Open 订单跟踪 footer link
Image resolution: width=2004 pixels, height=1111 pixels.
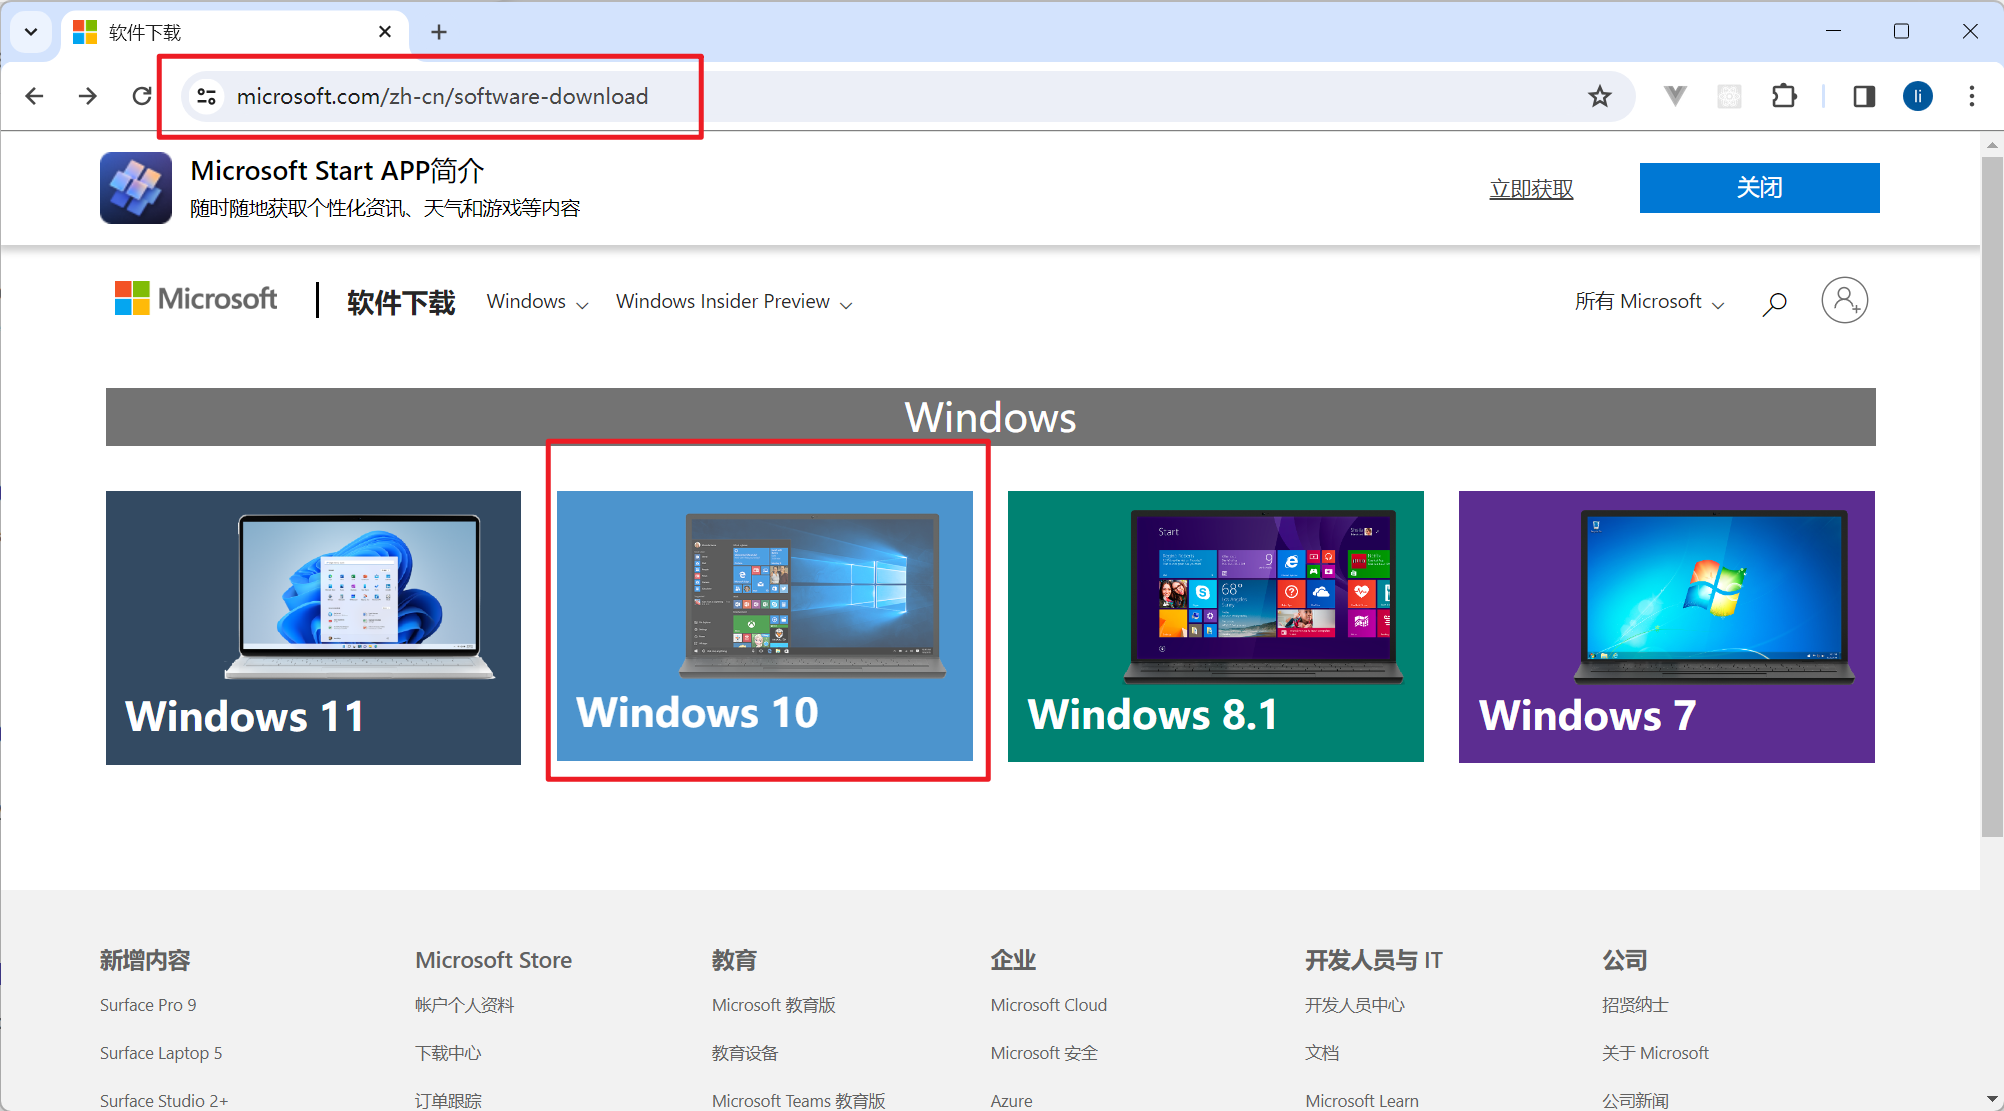(x=448, y=1100)
